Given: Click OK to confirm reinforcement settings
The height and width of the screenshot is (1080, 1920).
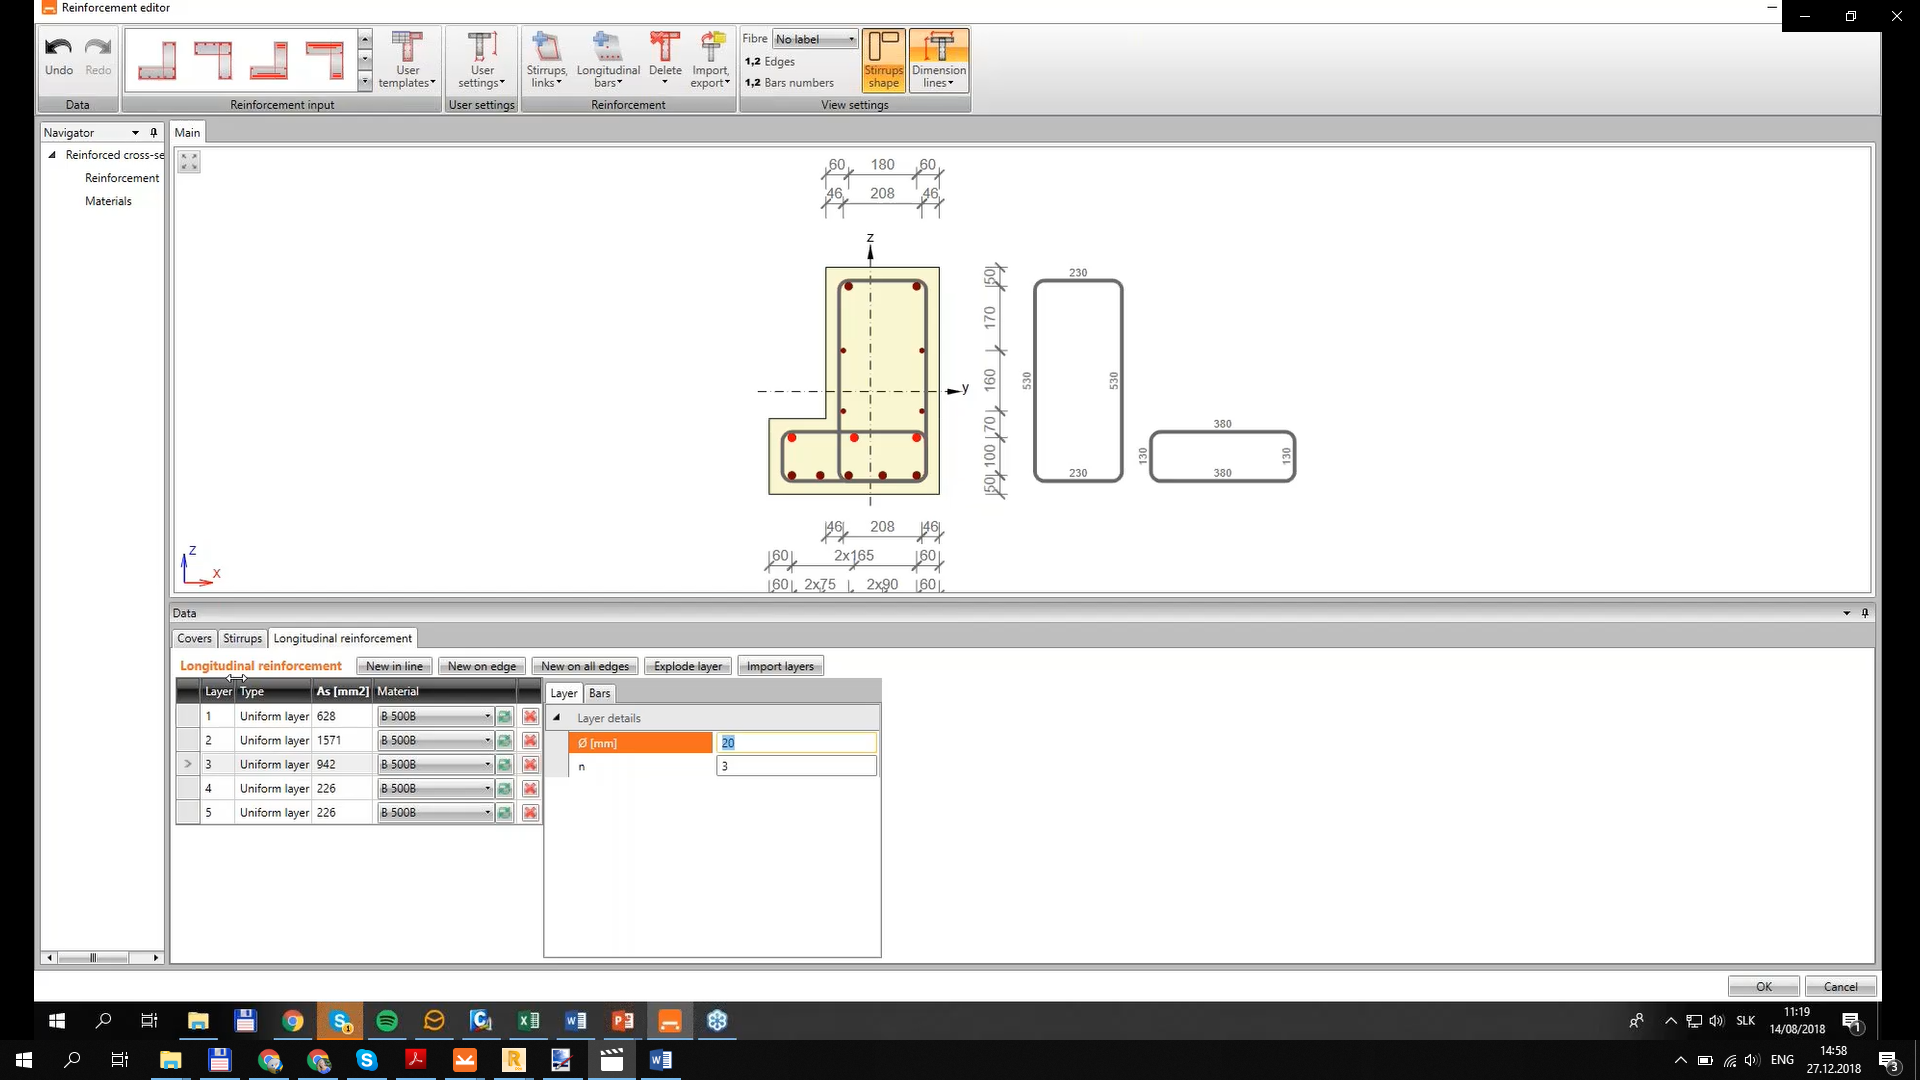Looking at the screenshot, I should [x=1766, y=986].
